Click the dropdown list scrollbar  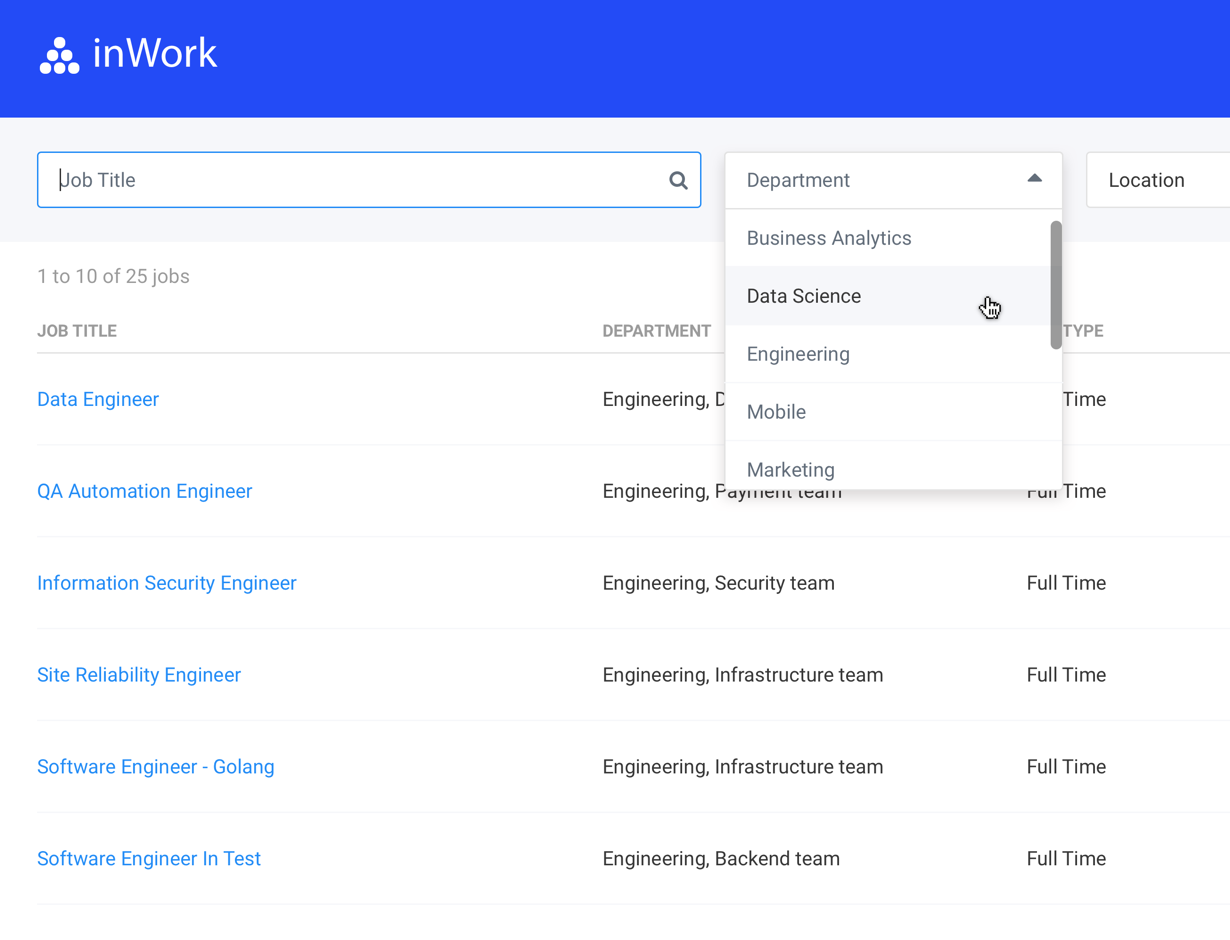(x=1055, y=285)
